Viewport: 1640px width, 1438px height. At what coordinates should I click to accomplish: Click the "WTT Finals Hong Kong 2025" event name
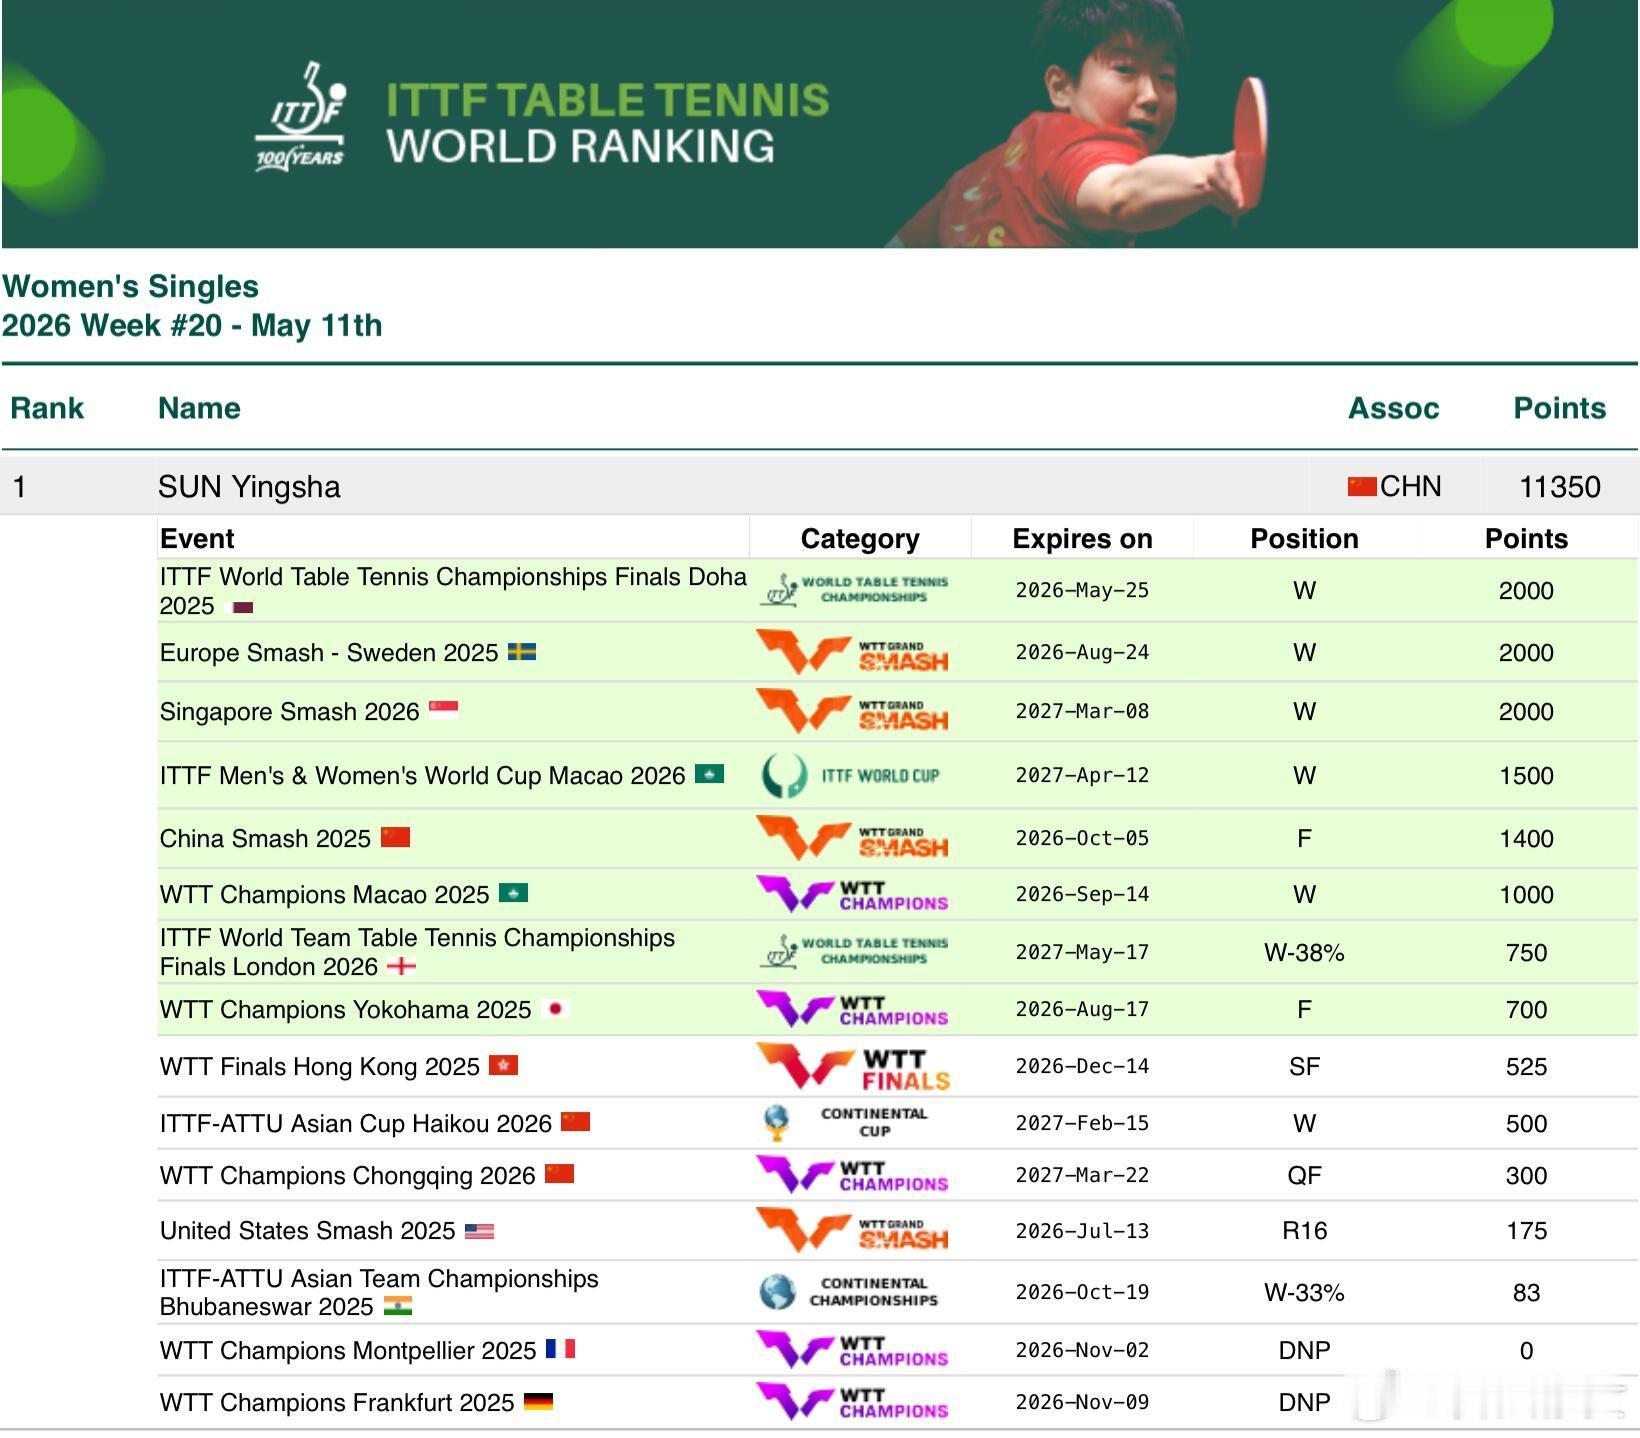[x=320, y=1066]
